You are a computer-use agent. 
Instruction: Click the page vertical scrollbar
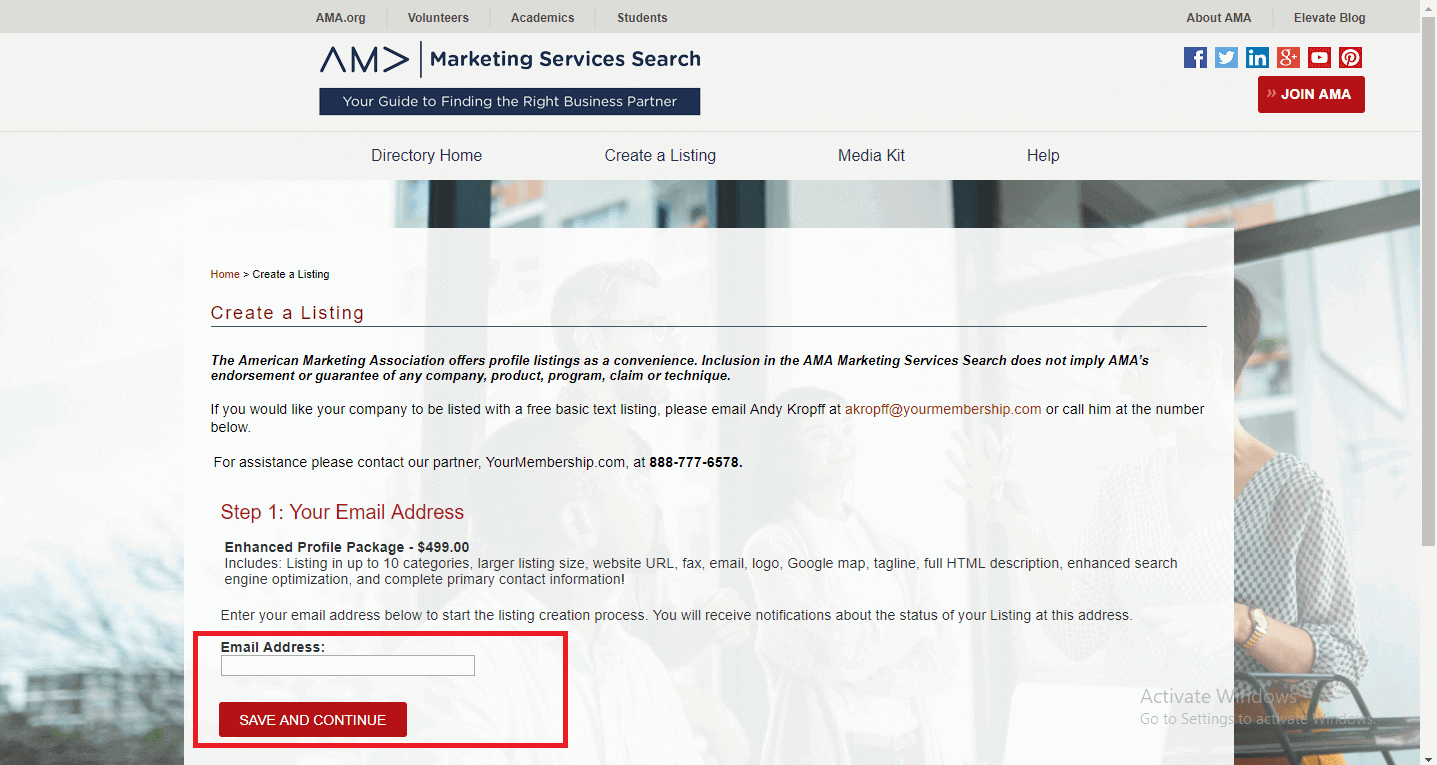[1428, 280]
